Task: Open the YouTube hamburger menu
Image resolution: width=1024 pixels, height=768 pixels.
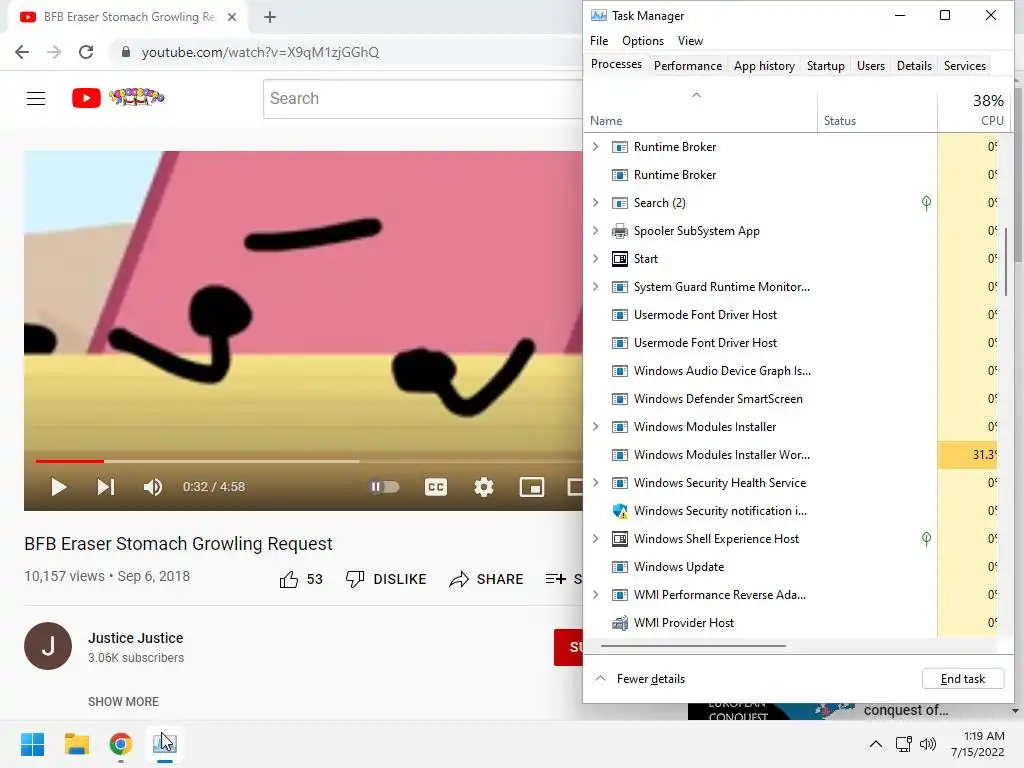Action: [36, 99]
